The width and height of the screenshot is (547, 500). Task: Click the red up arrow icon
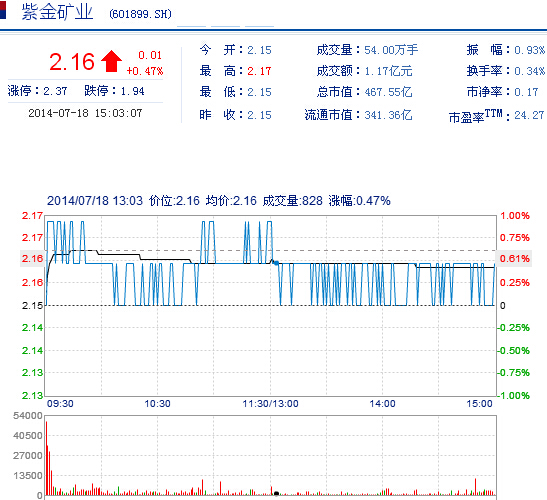click(x=111, y=61)
